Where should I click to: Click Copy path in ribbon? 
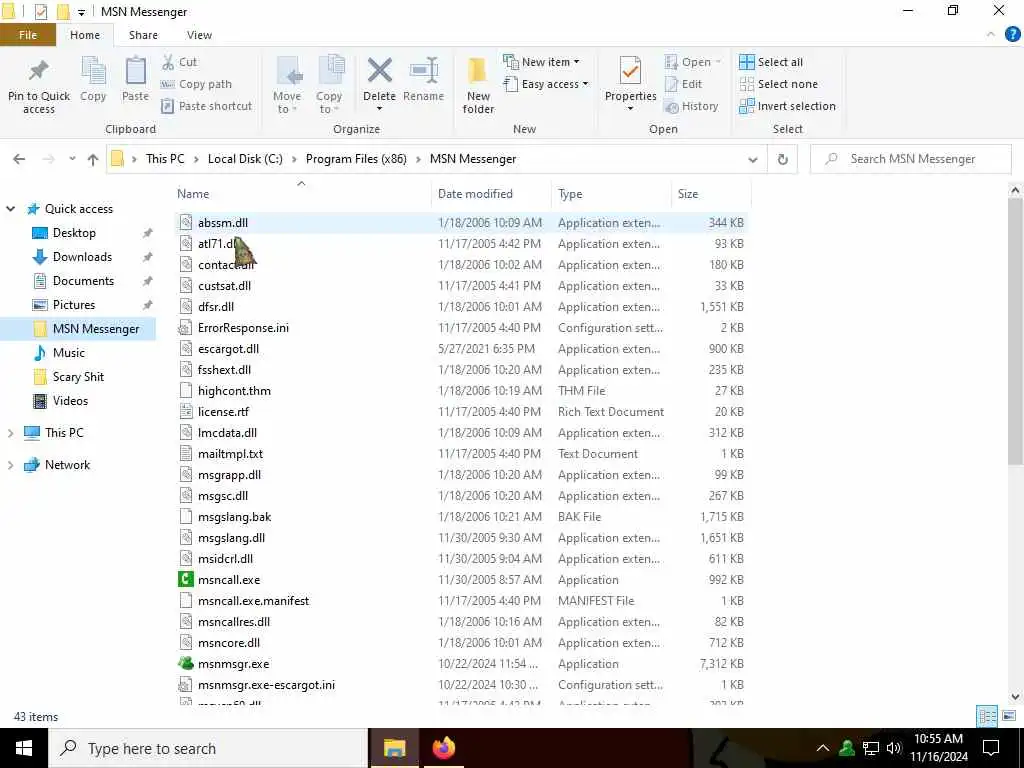coord(197,84)
